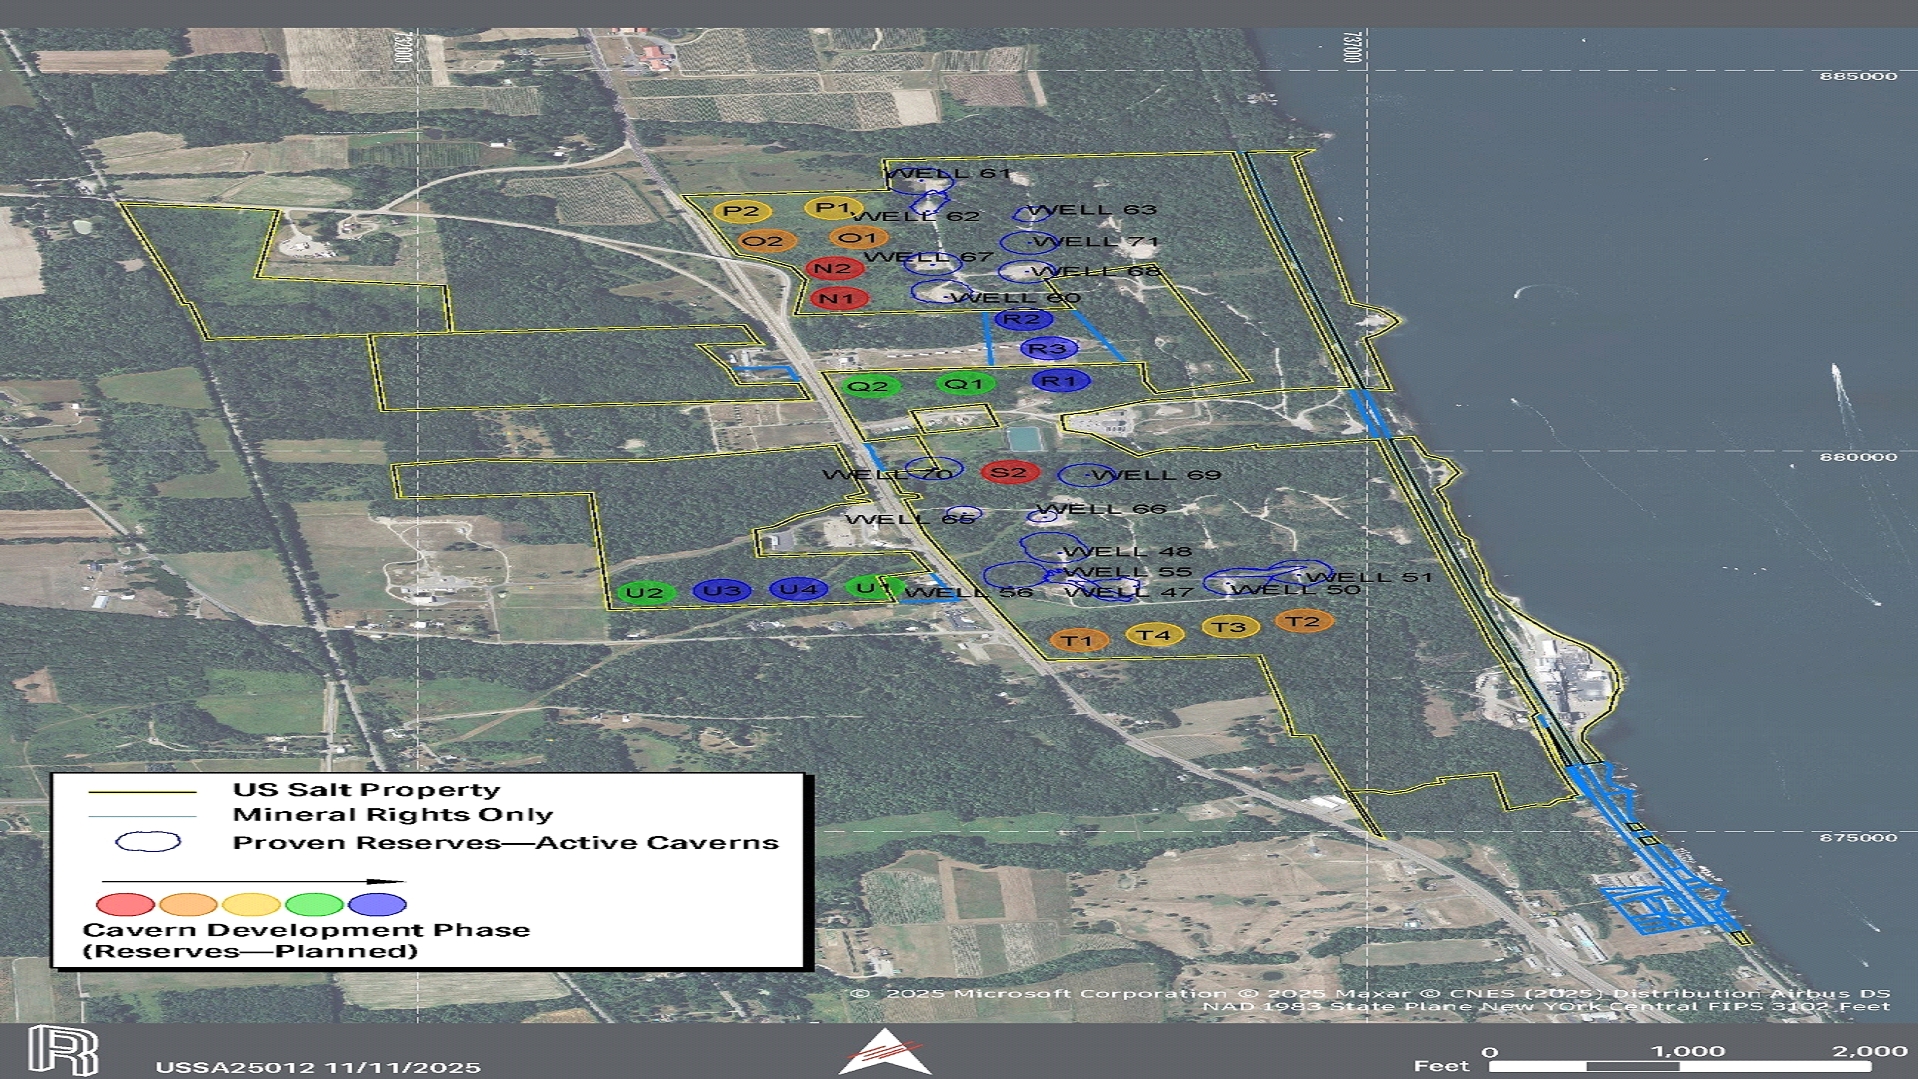Select the green Q2 cavern marker
This screenshot has width=1918, height=1079.
tap(869, 386)
